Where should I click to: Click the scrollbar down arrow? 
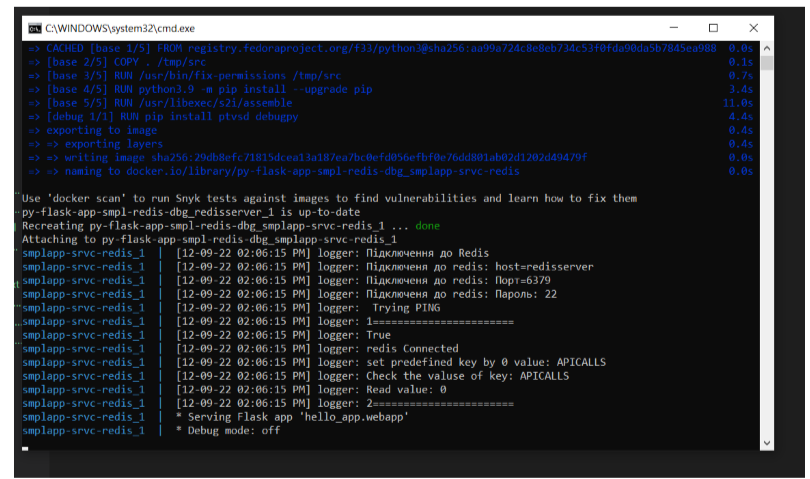click(x=765, y=441)
